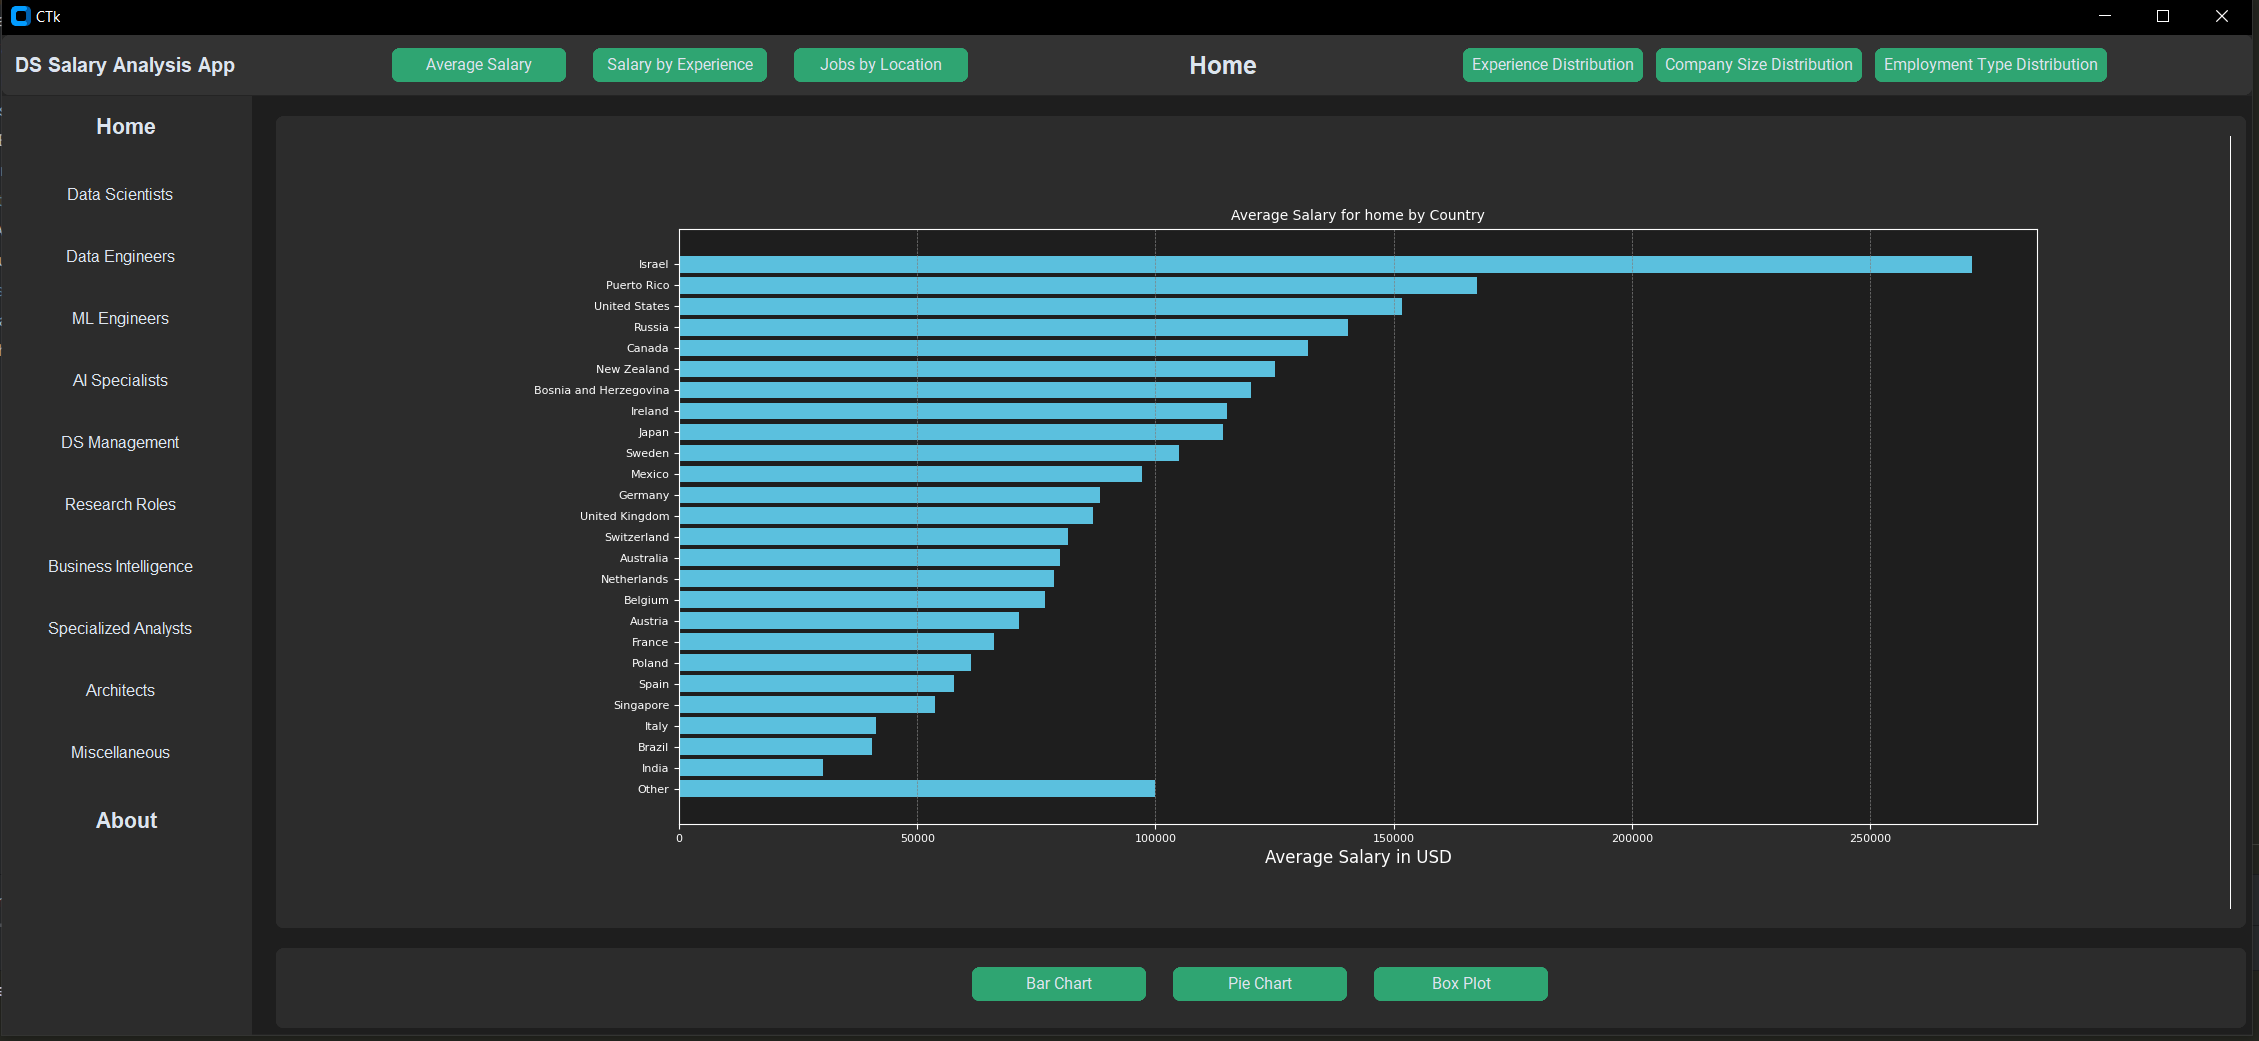Select Business Intelligence from the sidebar
The height and width of the screenshot is (1041, 2259).
(x=119, y=566)
